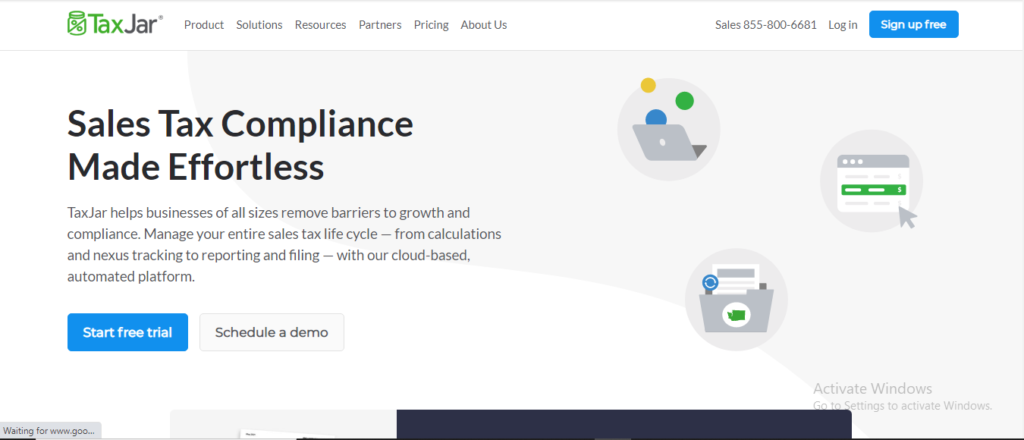Open the About Us menu
Image resolution: width=1024 pixels, height=440 pixels.
[x=484, y=25]
